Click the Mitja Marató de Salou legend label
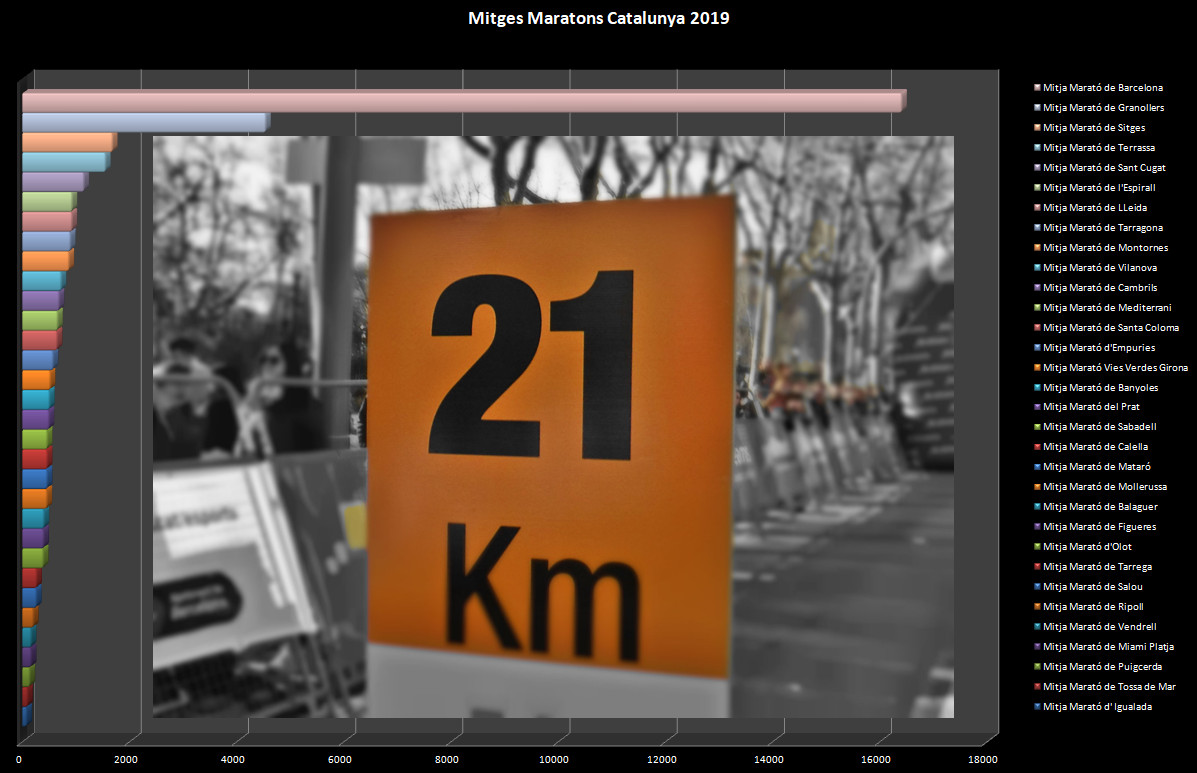The image size is (1197, 773). 1092,587
